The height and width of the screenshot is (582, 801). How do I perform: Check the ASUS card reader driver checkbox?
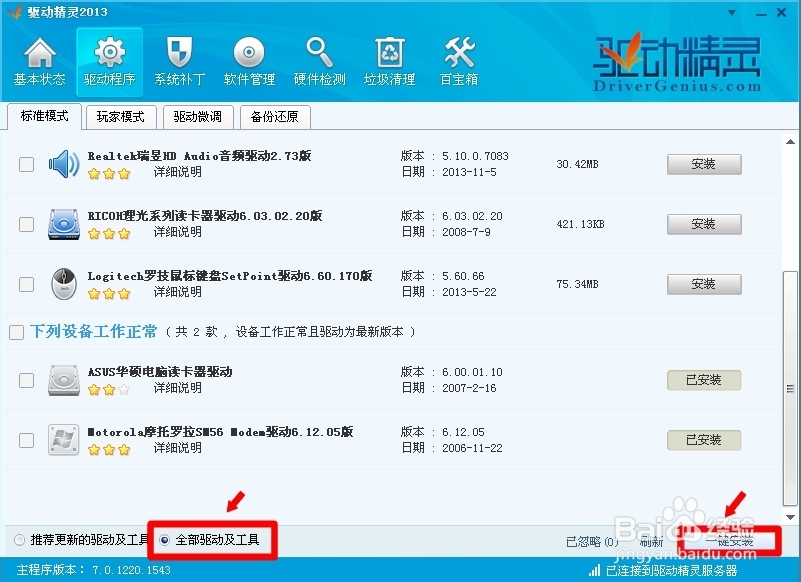(27, 380)
